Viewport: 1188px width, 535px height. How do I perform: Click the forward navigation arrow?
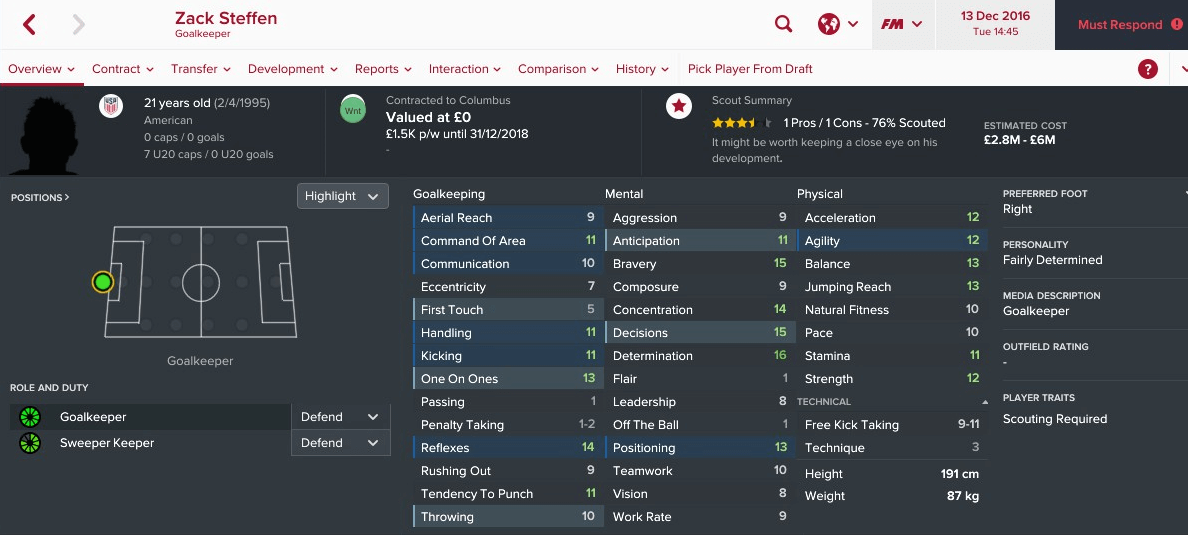point(78,24)
